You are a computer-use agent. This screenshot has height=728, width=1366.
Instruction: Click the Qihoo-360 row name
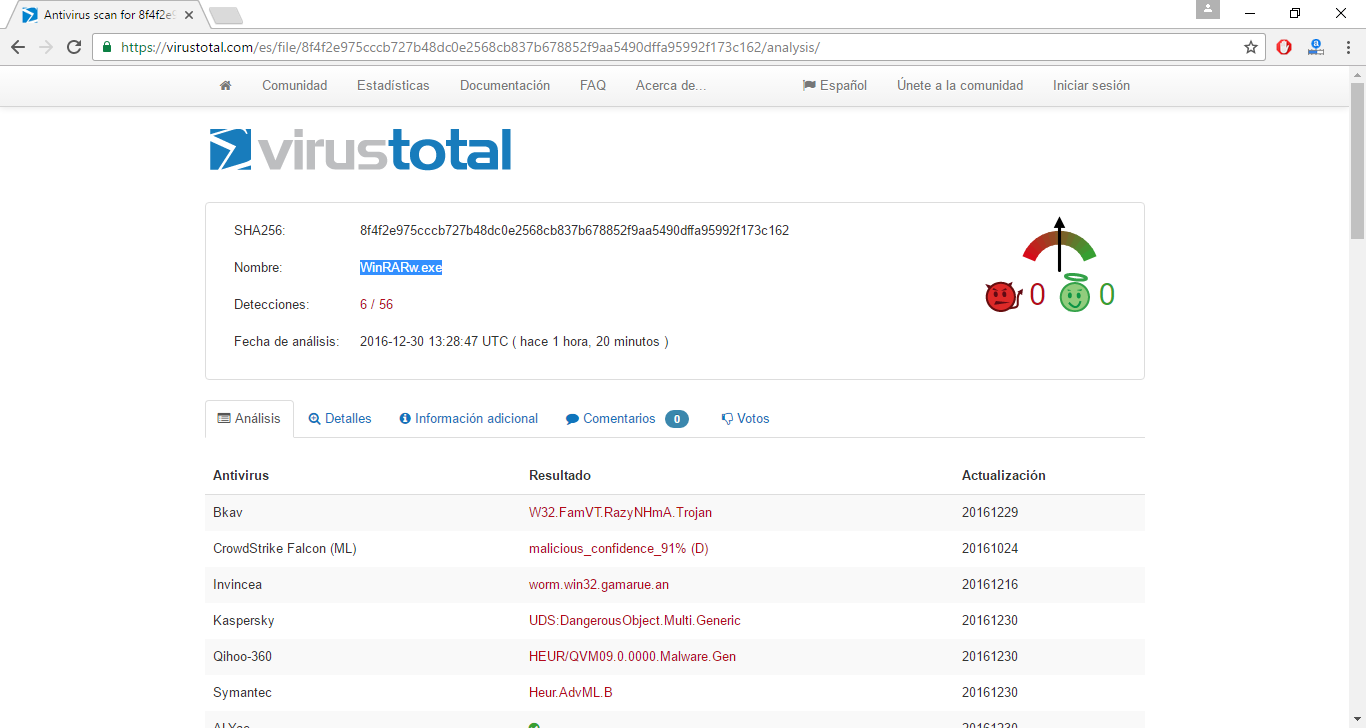[x=242, y=657]
